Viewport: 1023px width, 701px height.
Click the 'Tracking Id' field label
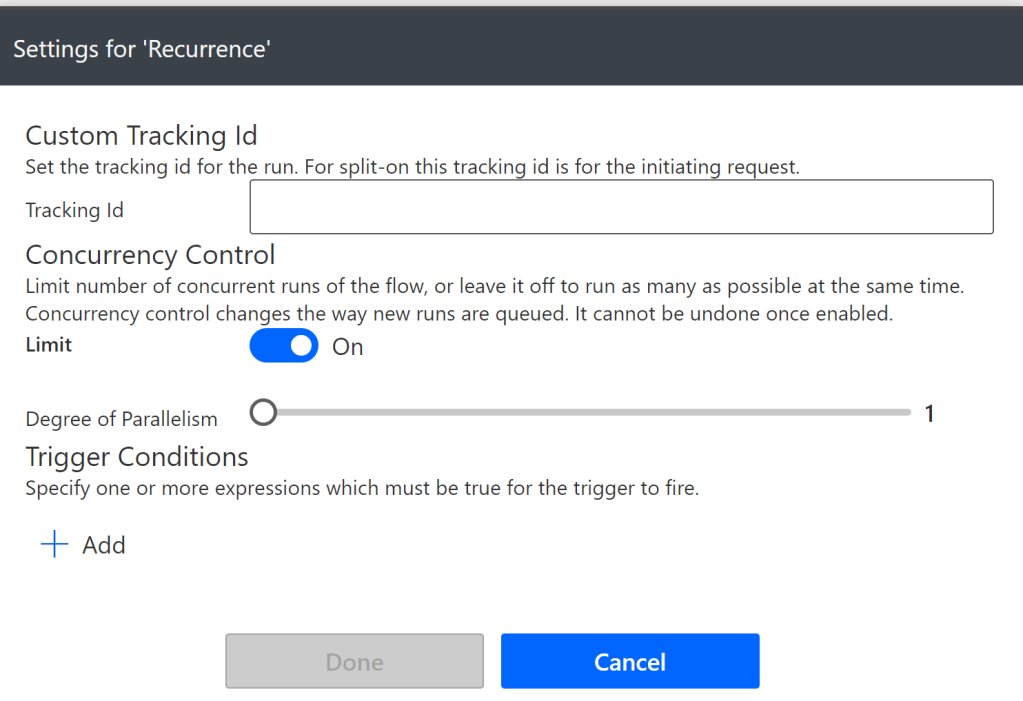74,210
